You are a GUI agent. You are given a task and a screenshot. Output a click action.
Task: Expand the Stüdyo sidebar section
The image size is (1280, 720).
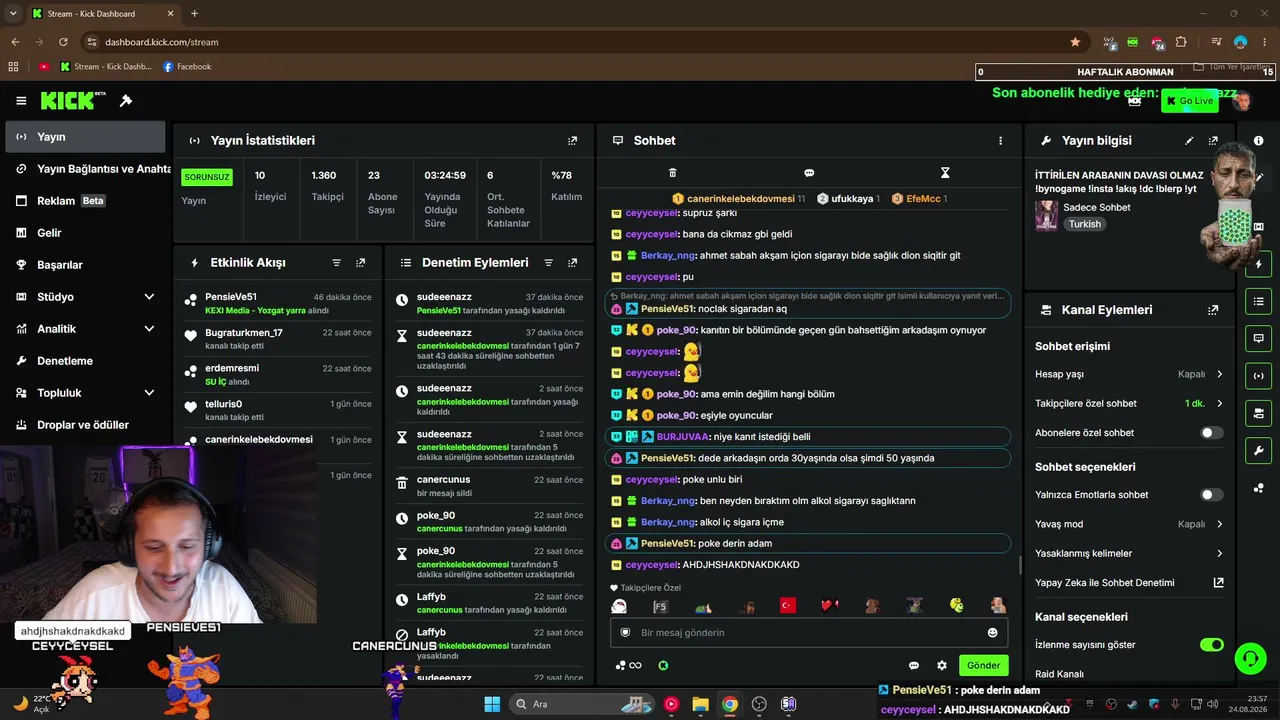click(149, 297)
